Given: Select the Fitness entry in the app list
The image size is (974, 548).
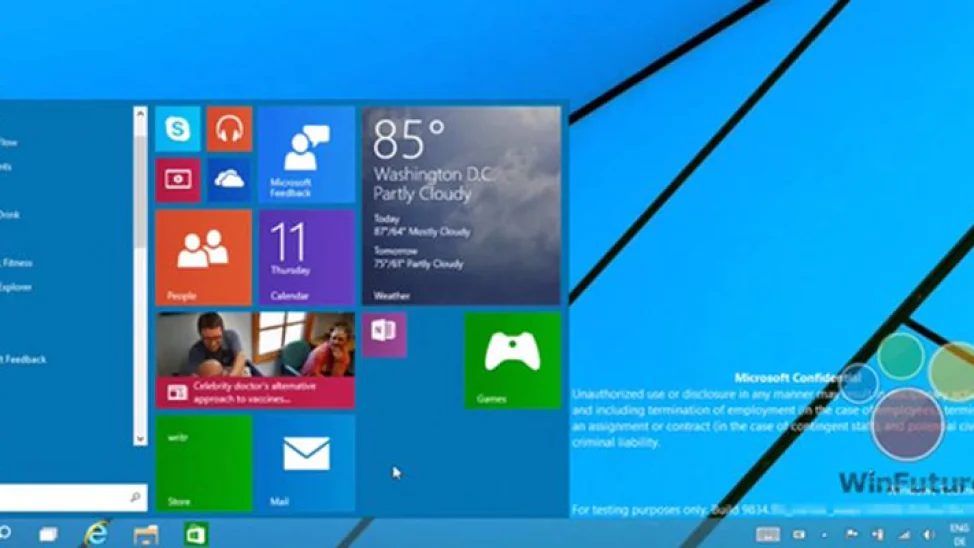Looking at the screenshot, I should (x=17, y=263).
